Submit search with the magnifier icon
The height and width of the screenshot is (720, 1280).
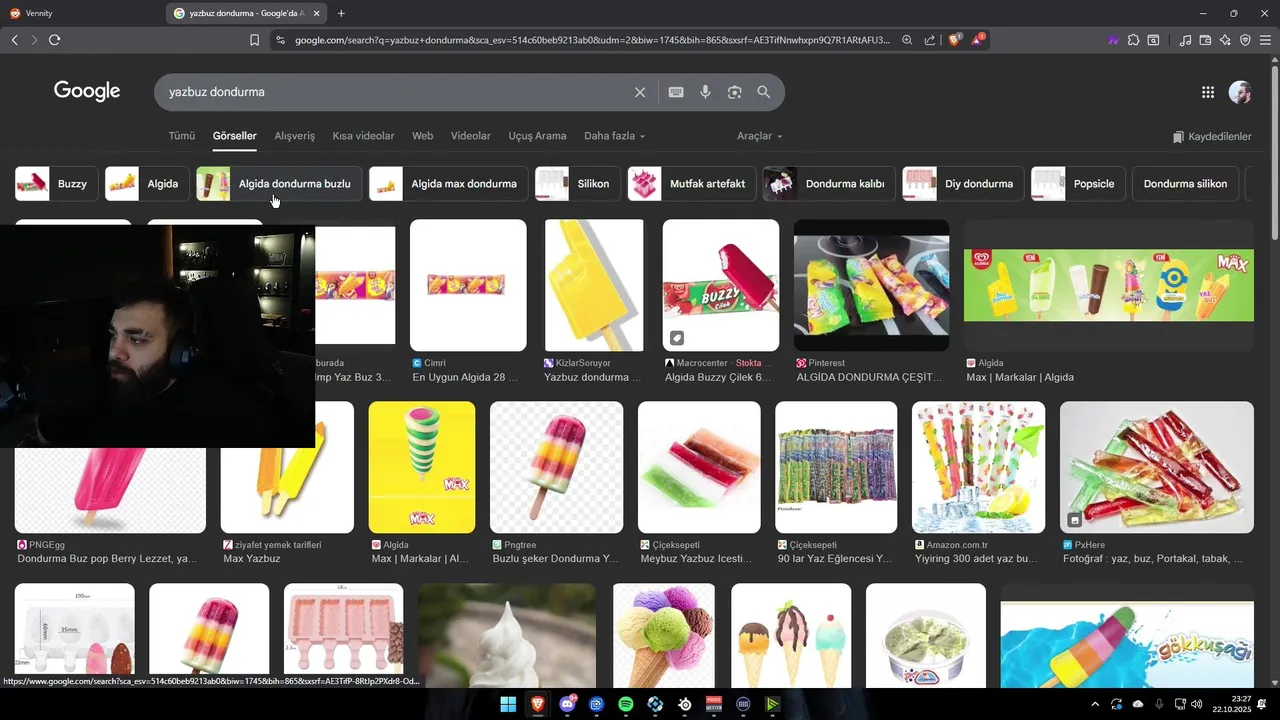[x=764, y=92]
